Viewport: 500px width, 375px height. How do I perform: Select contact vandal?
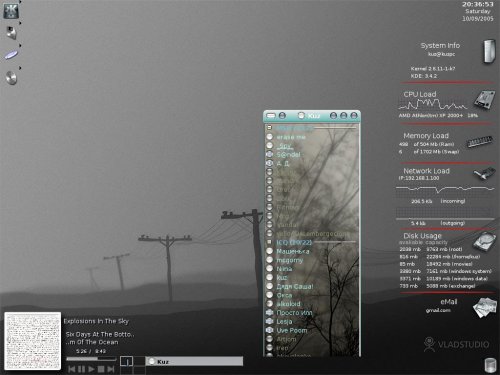(x=287, y=225)
